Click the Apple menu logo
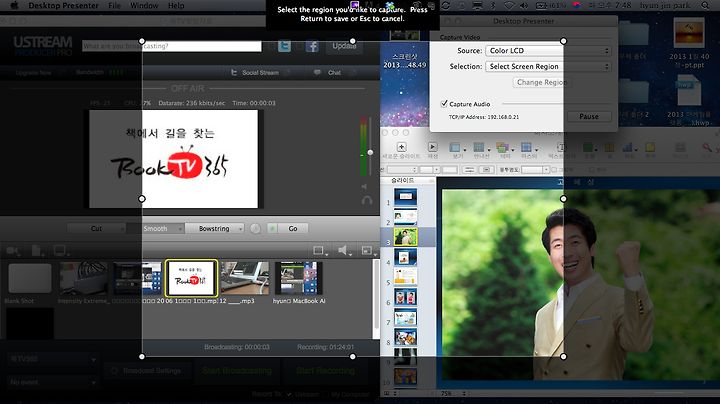Screen dimensions: 720x404 [14, 6]
